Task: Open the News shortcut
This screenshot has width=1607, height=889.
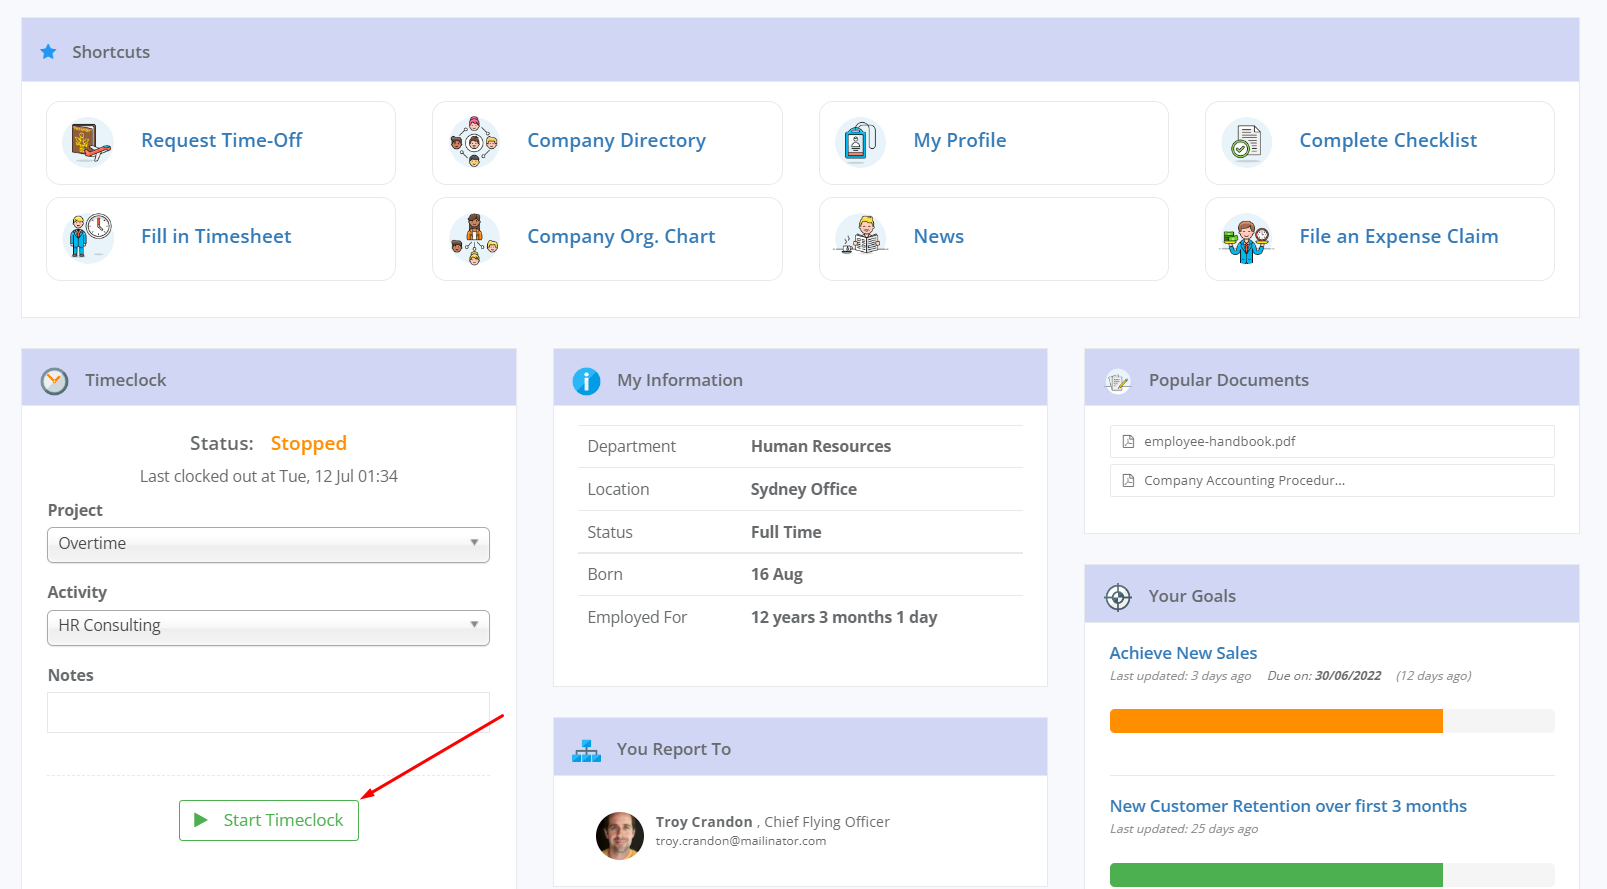Action: 993,239
